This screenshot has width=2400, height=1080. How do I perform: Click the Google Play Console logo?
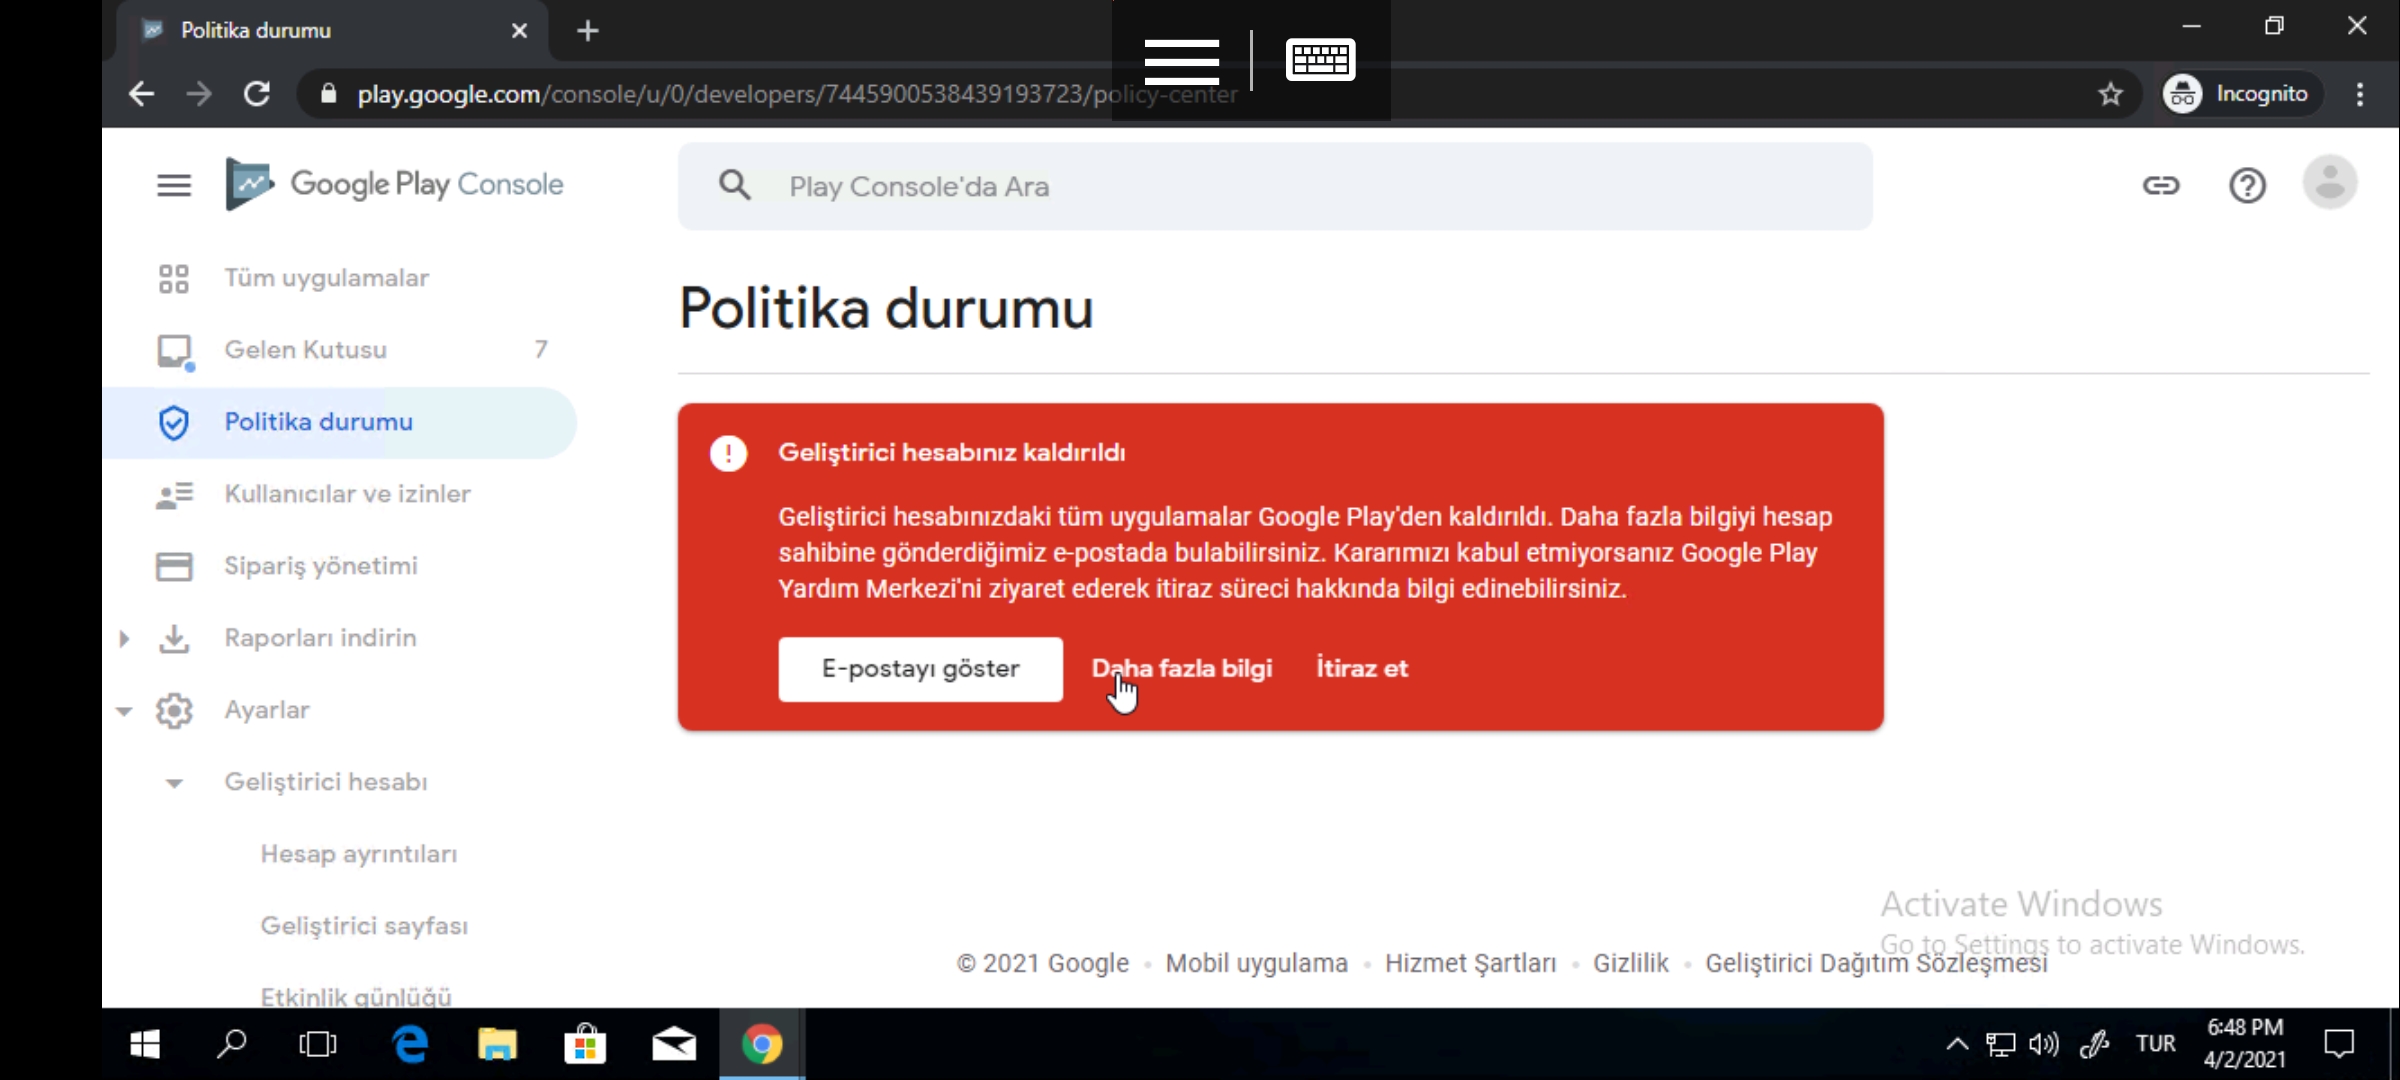pos(395,184)
